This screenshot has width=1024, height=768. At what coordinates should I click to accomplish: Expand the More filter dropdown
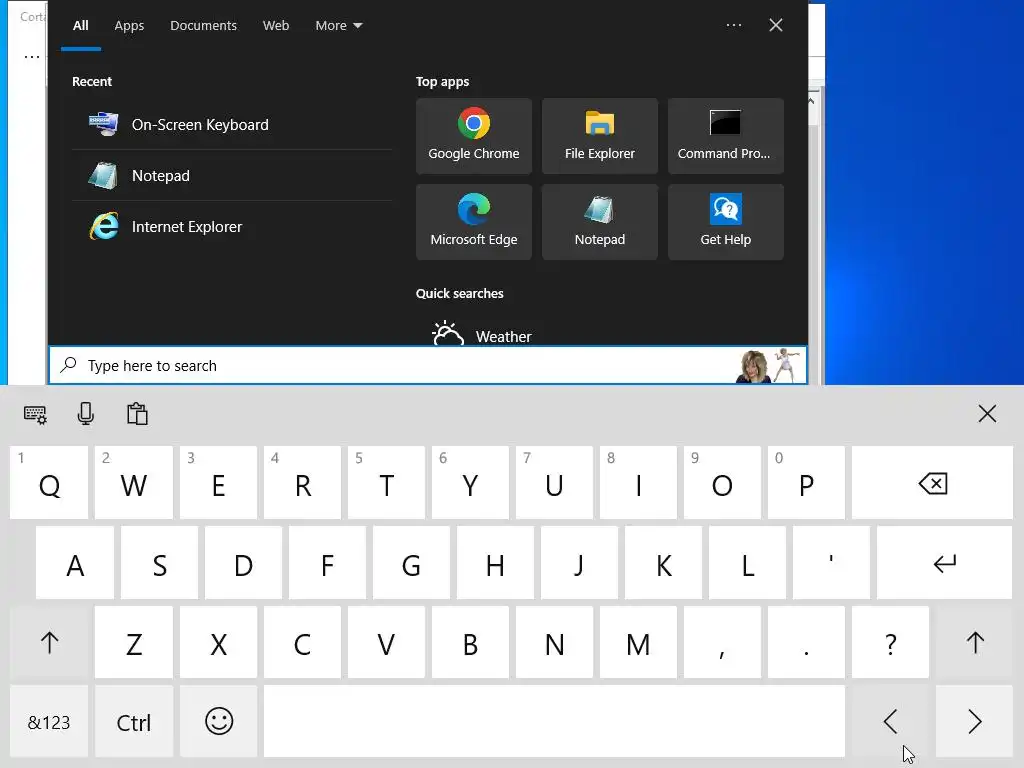(338, 25)
